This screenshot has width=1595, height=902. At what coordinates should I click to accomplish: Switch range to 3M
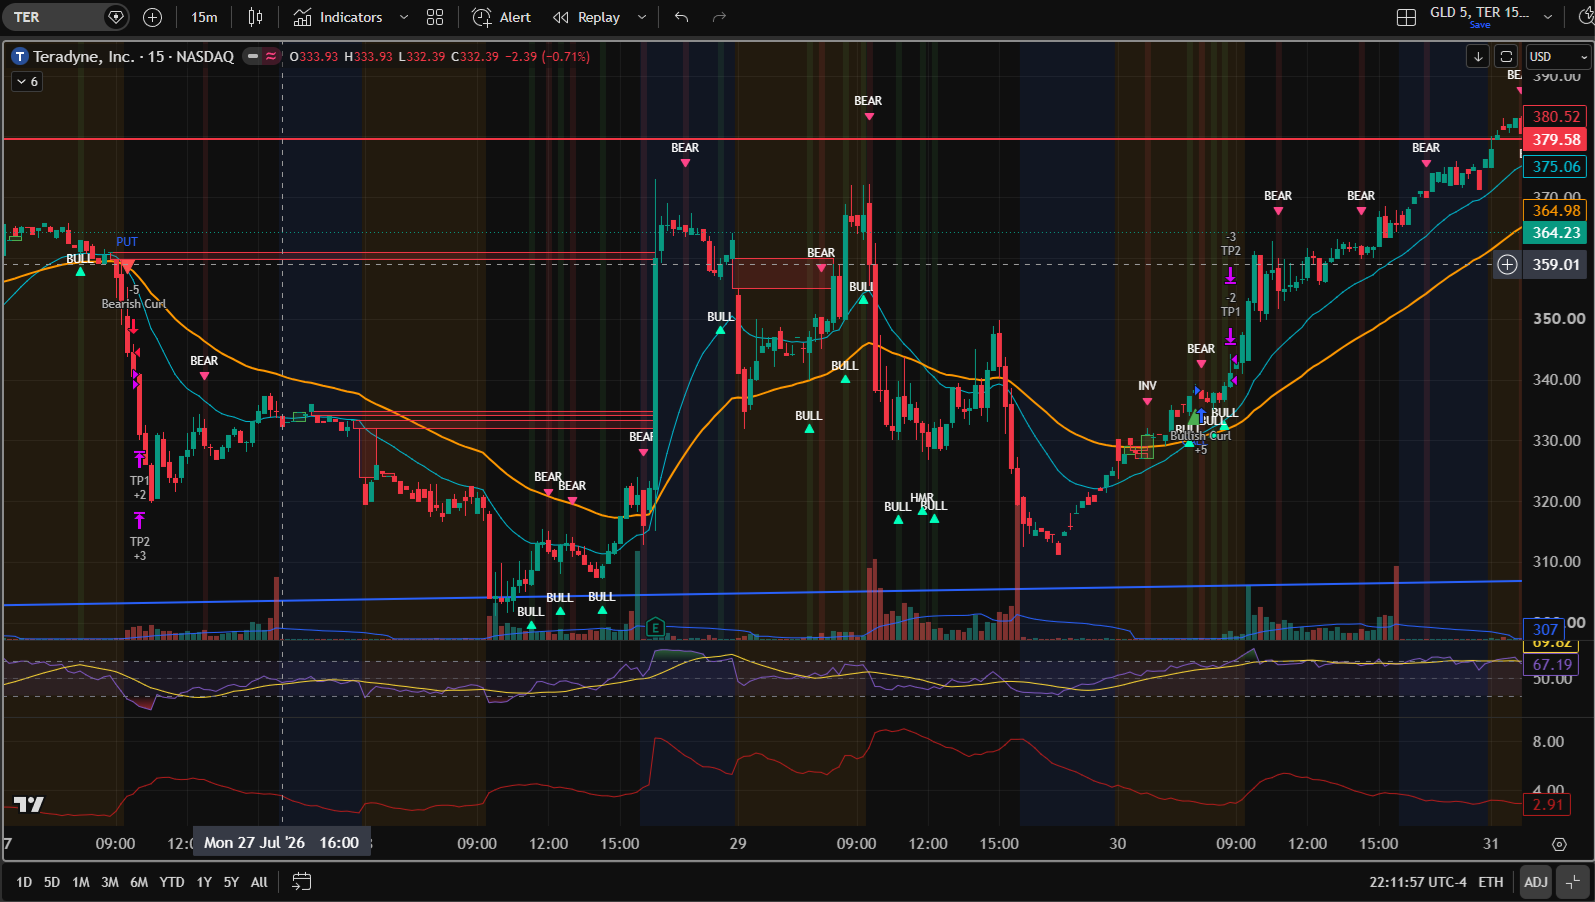[x=110, y=882]
